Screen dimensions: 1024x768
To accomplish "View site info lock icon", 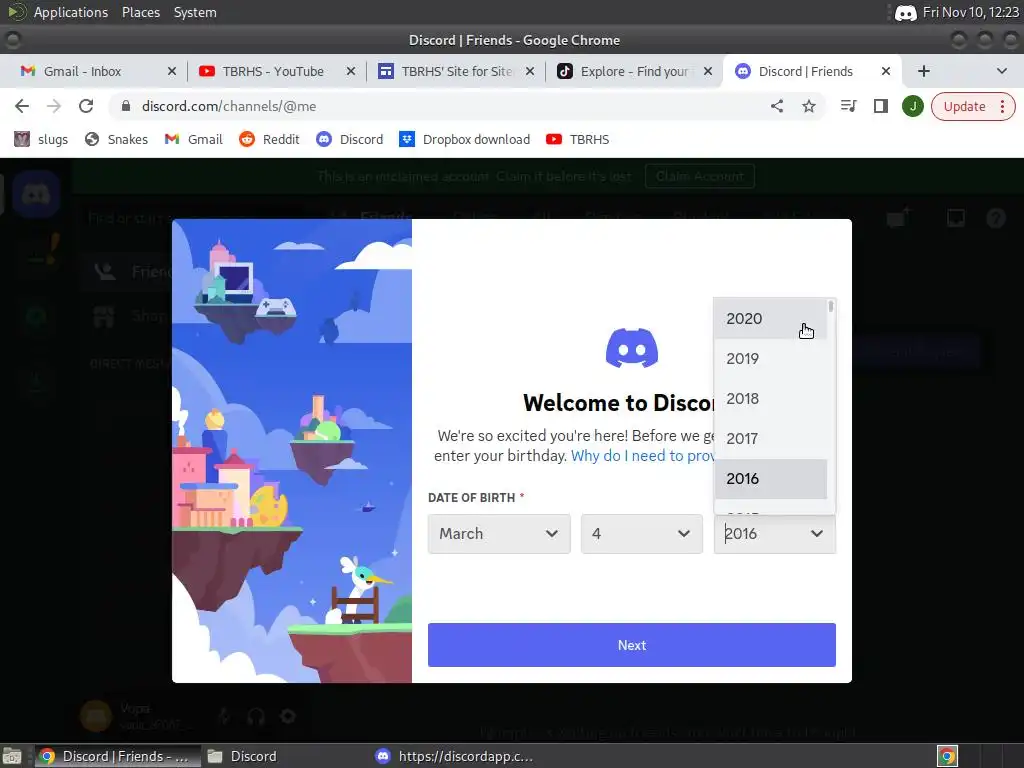I will pyautogui.click(x=126, y=106).
